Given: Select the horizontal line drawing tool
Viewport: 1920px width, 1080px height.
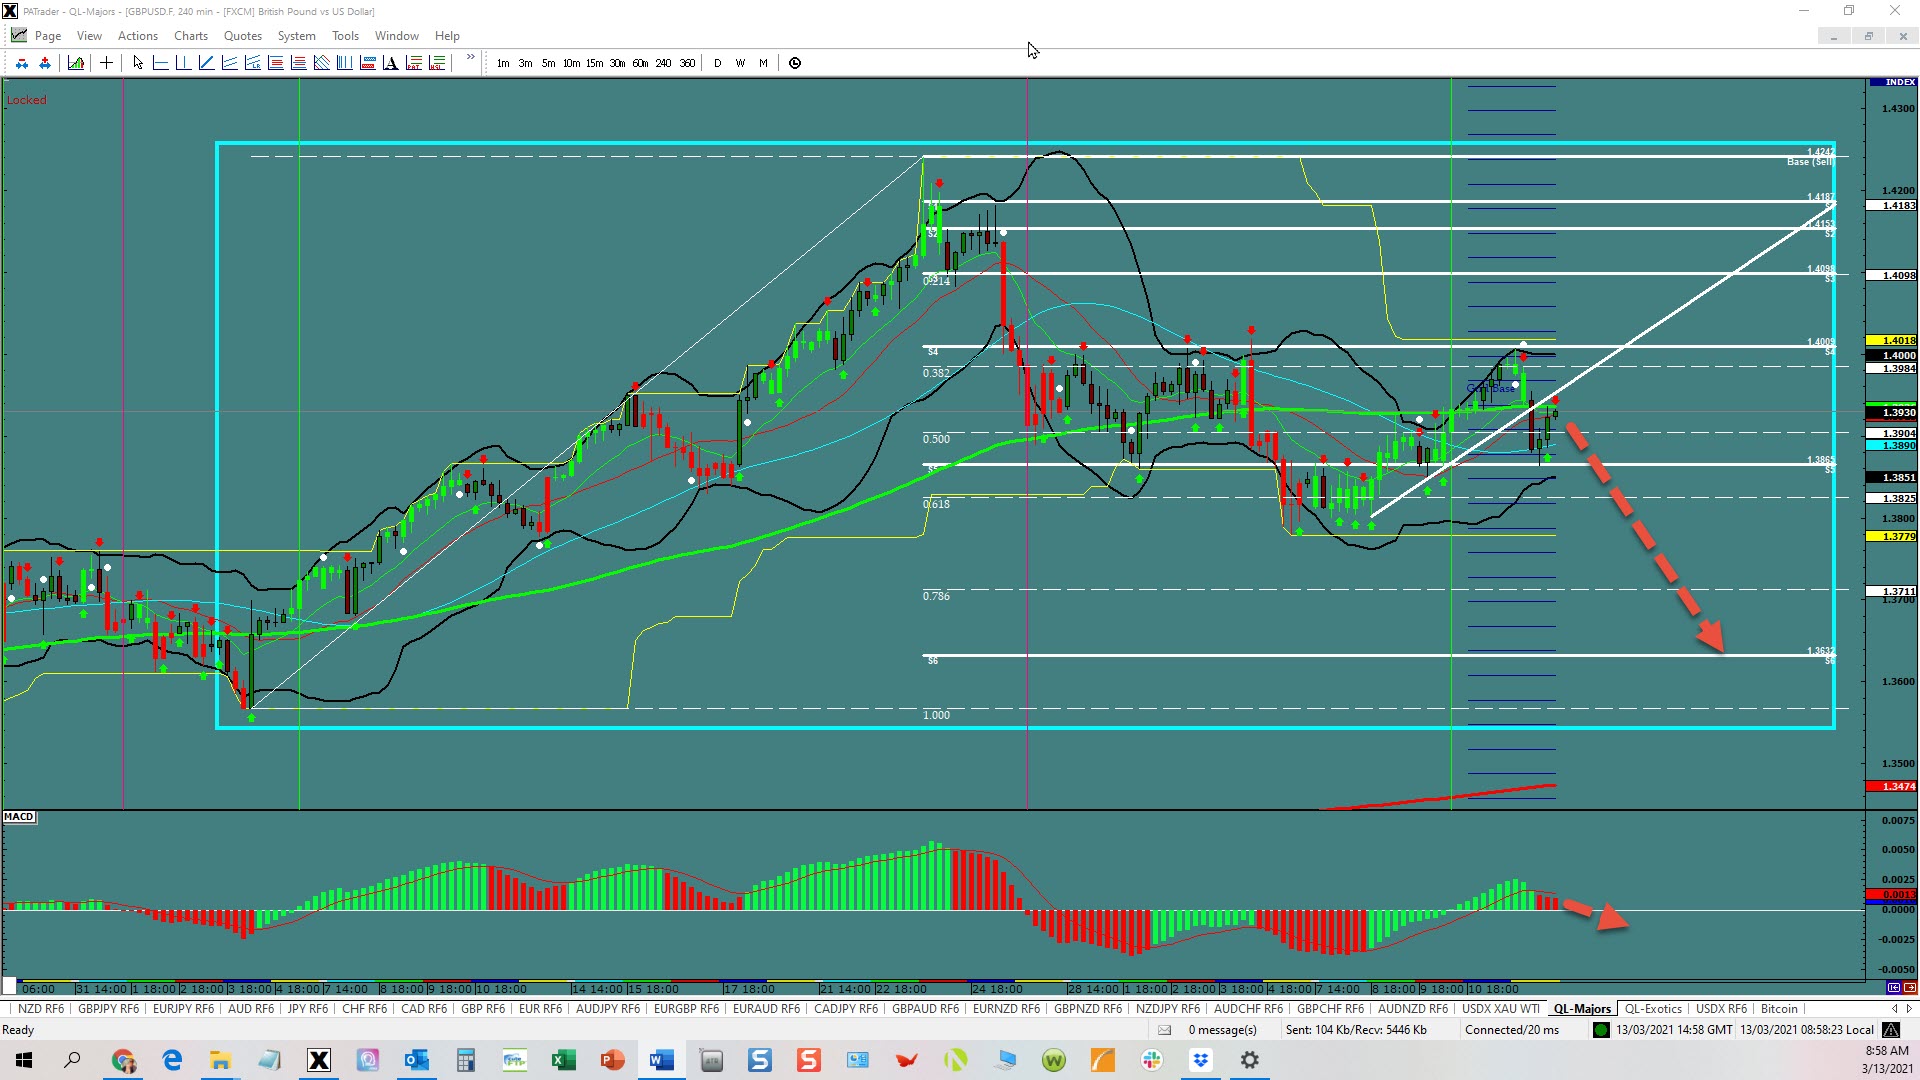Looking at the screenshot, I should coord(160,63).
